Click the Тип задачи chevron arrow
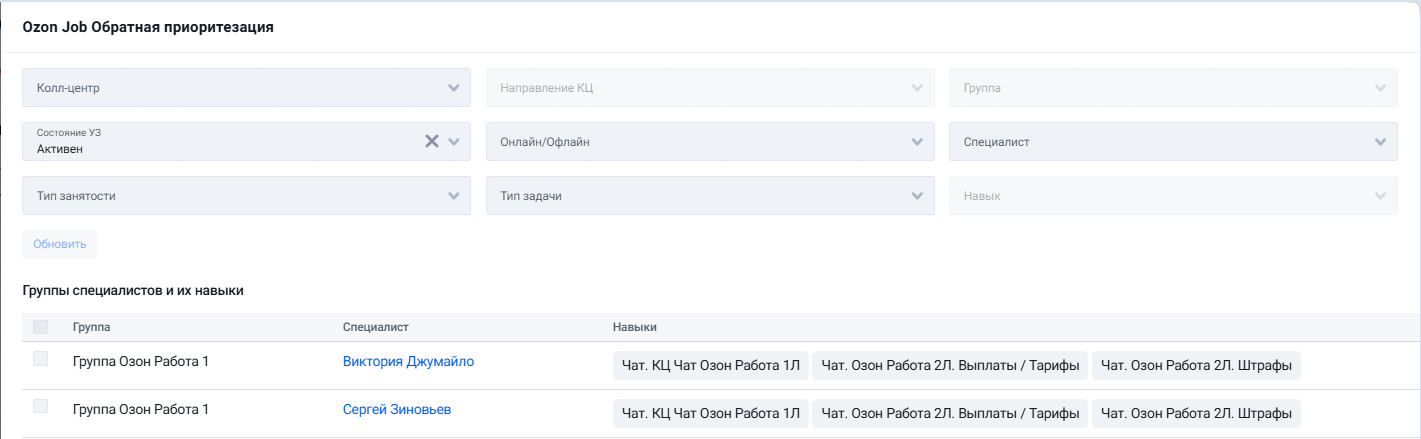The image size is (1421, 439). (918, 195)
